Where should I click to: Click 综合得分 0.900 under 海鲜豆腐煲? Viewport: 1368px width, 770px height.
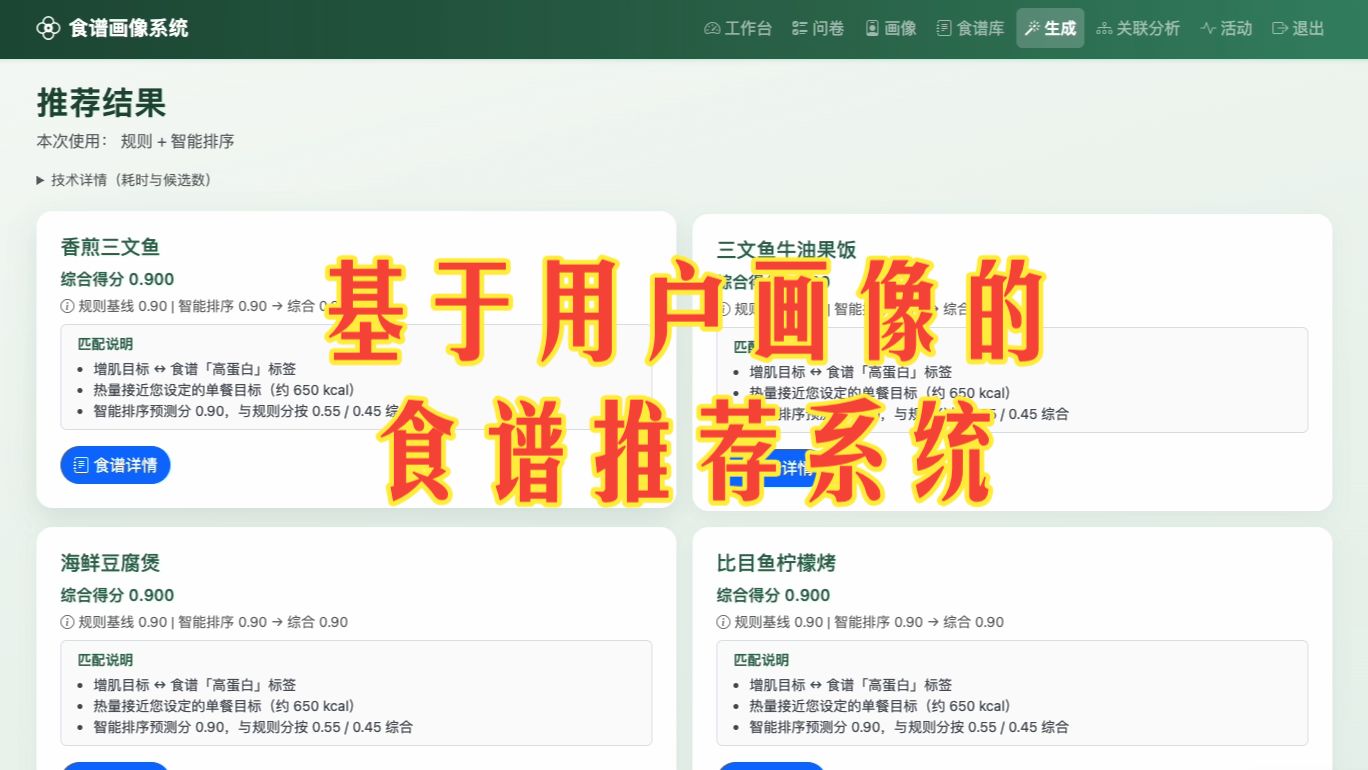[117, 595]
